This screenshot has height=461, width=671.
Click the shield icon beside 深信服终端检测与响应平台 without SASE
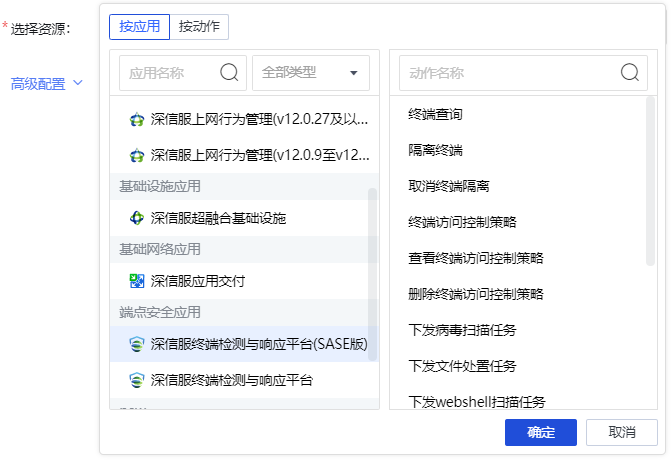[137, 380]
